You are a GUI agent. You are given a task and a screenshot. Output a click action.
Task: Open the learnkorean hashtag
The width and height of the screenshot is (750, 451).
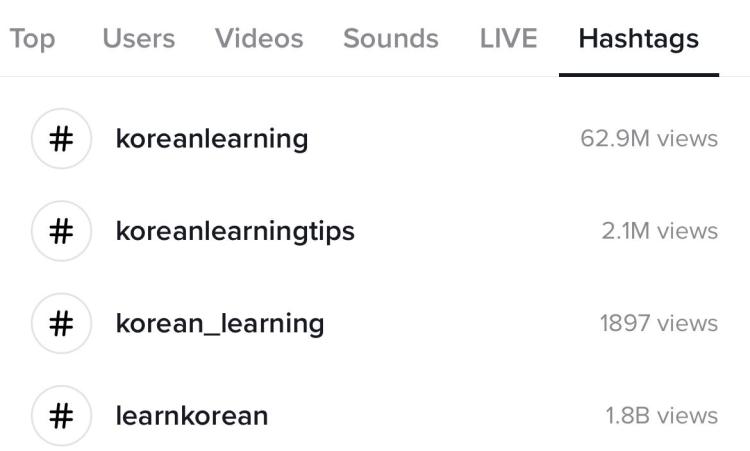(x=192, y=416)
